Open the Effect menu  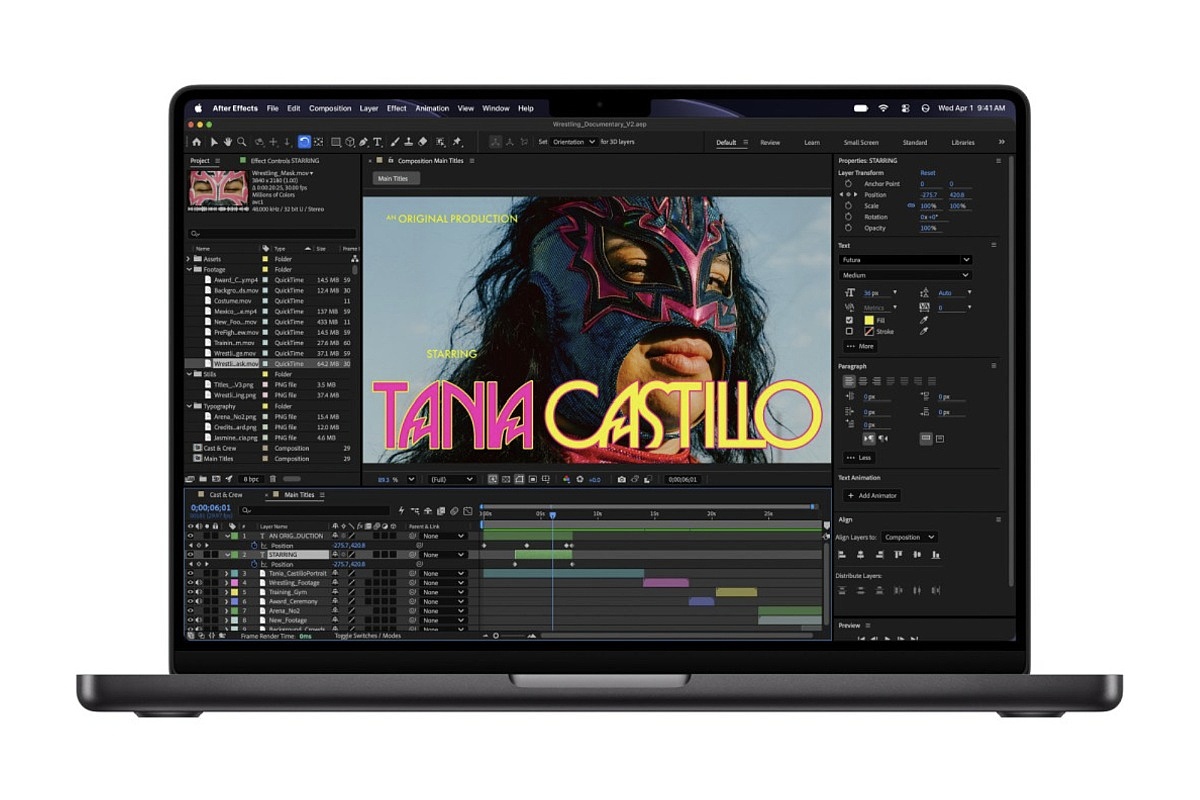click(397, 108)
